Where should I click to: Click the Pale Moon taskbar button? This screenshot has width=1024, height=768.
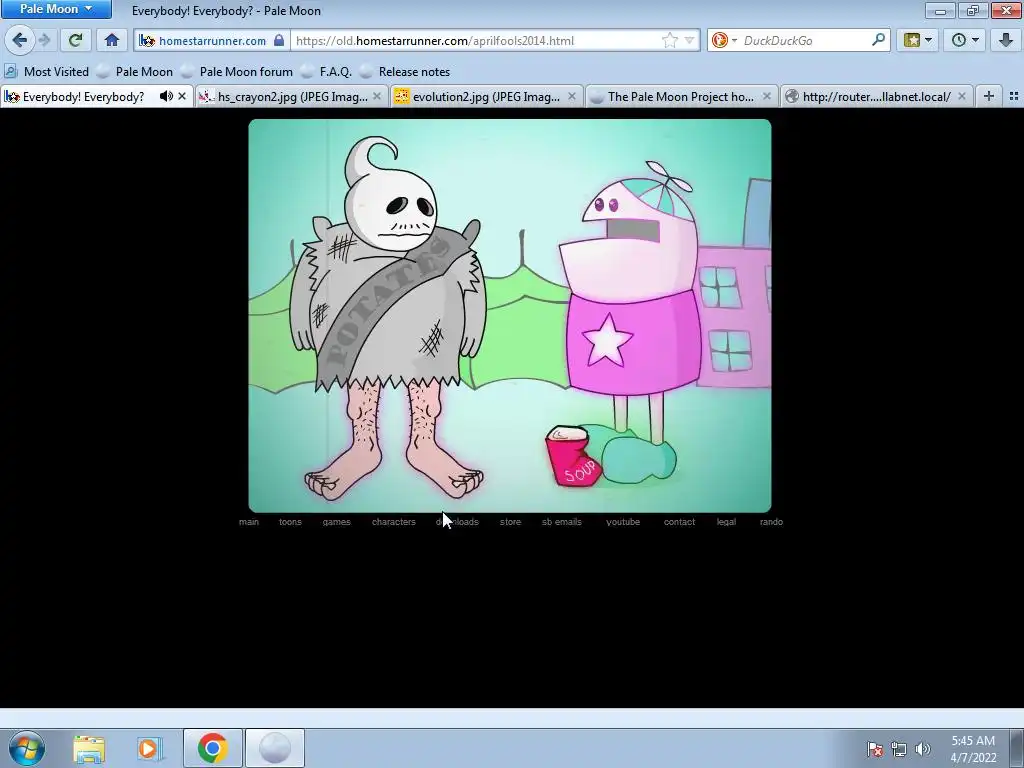[275, 748]
